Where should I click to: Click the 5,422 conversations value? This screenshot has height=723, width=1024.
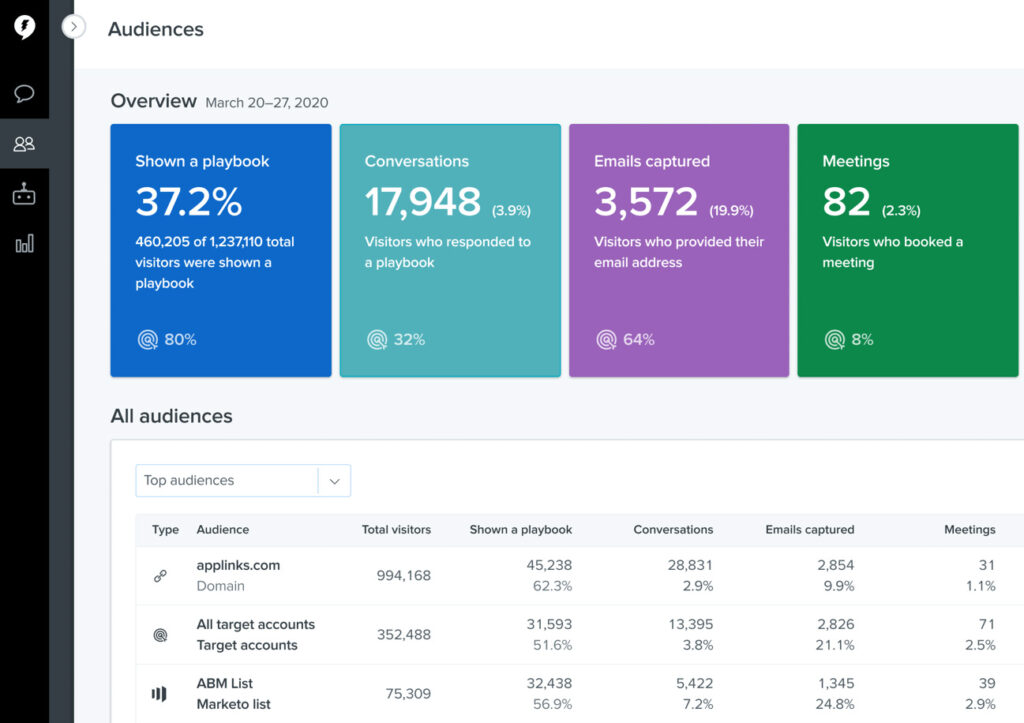[694, 683]
